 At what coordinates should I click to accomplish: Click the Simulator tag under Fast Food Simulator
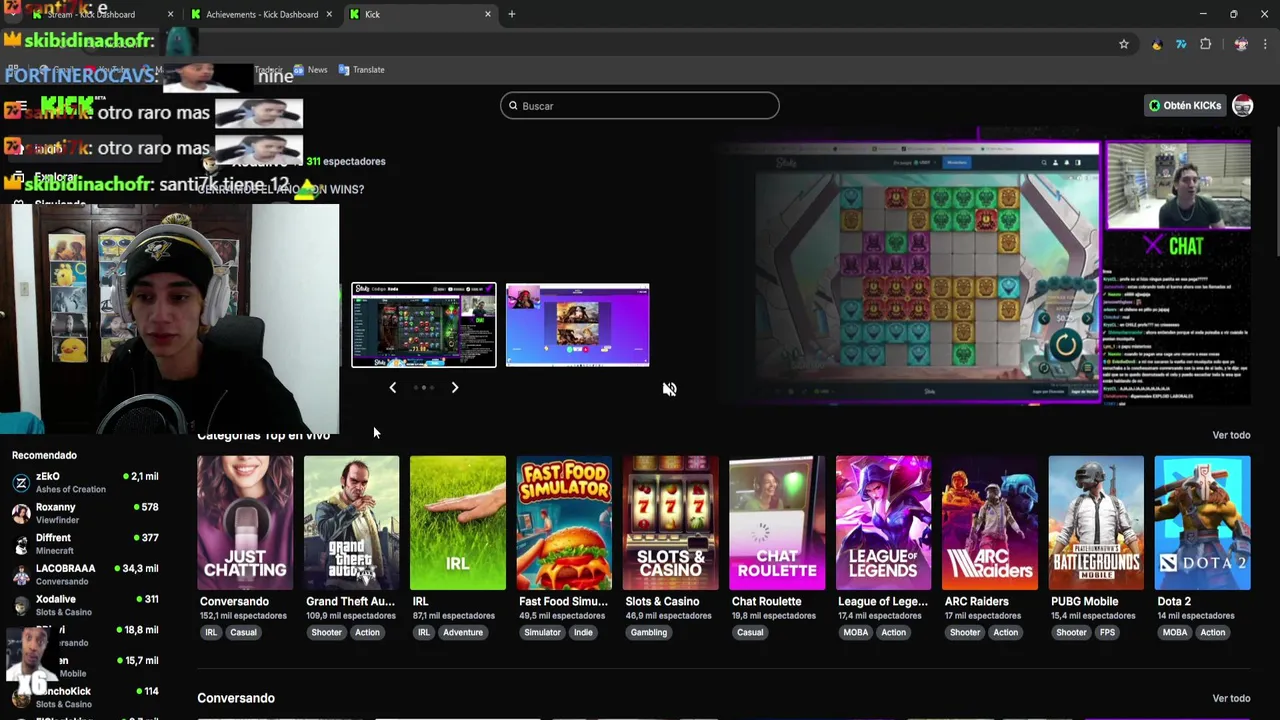coord(543,632)
